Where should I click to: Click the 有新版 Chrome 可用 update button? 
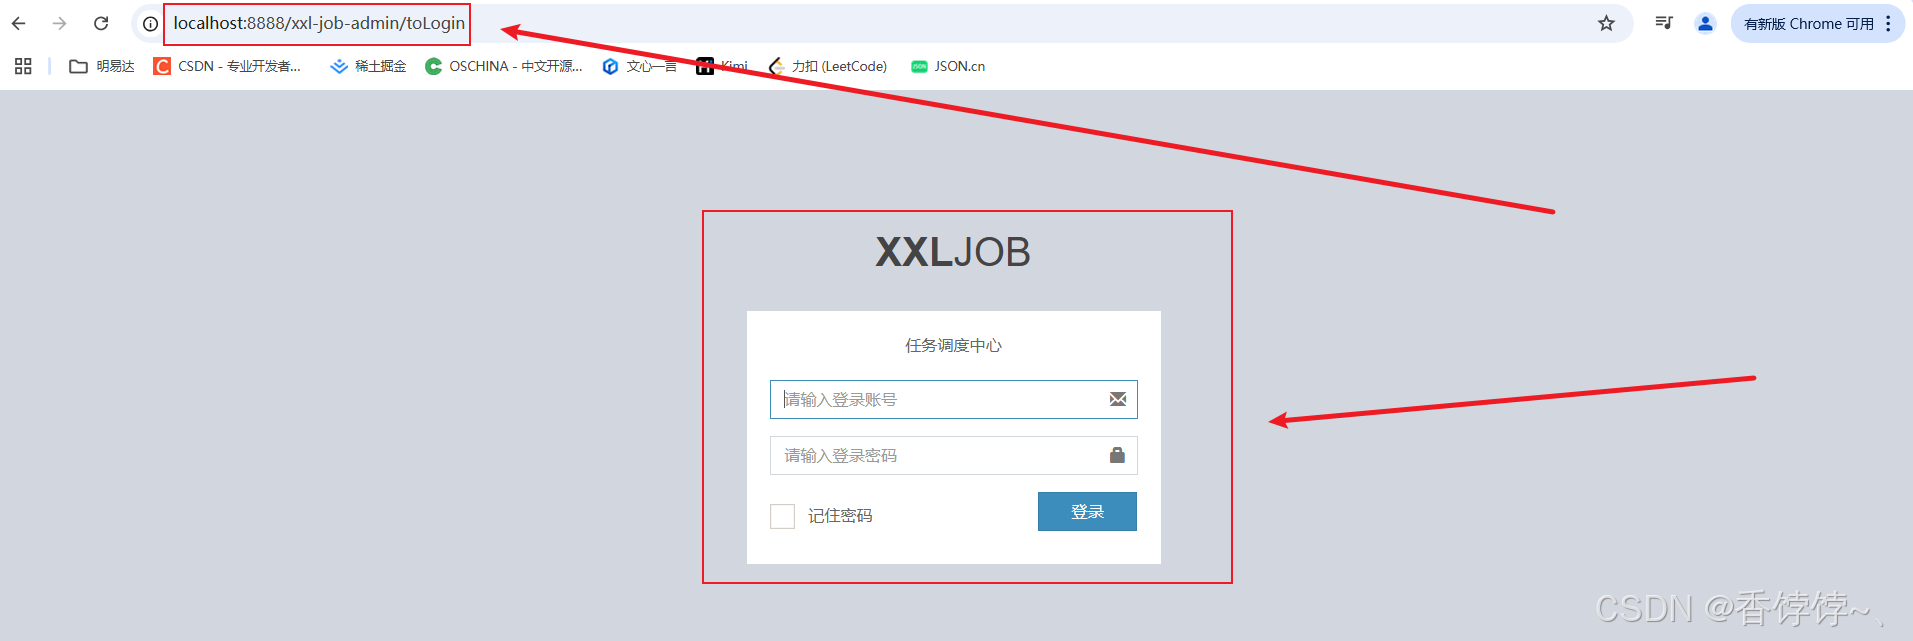[x=1808, y=23]
